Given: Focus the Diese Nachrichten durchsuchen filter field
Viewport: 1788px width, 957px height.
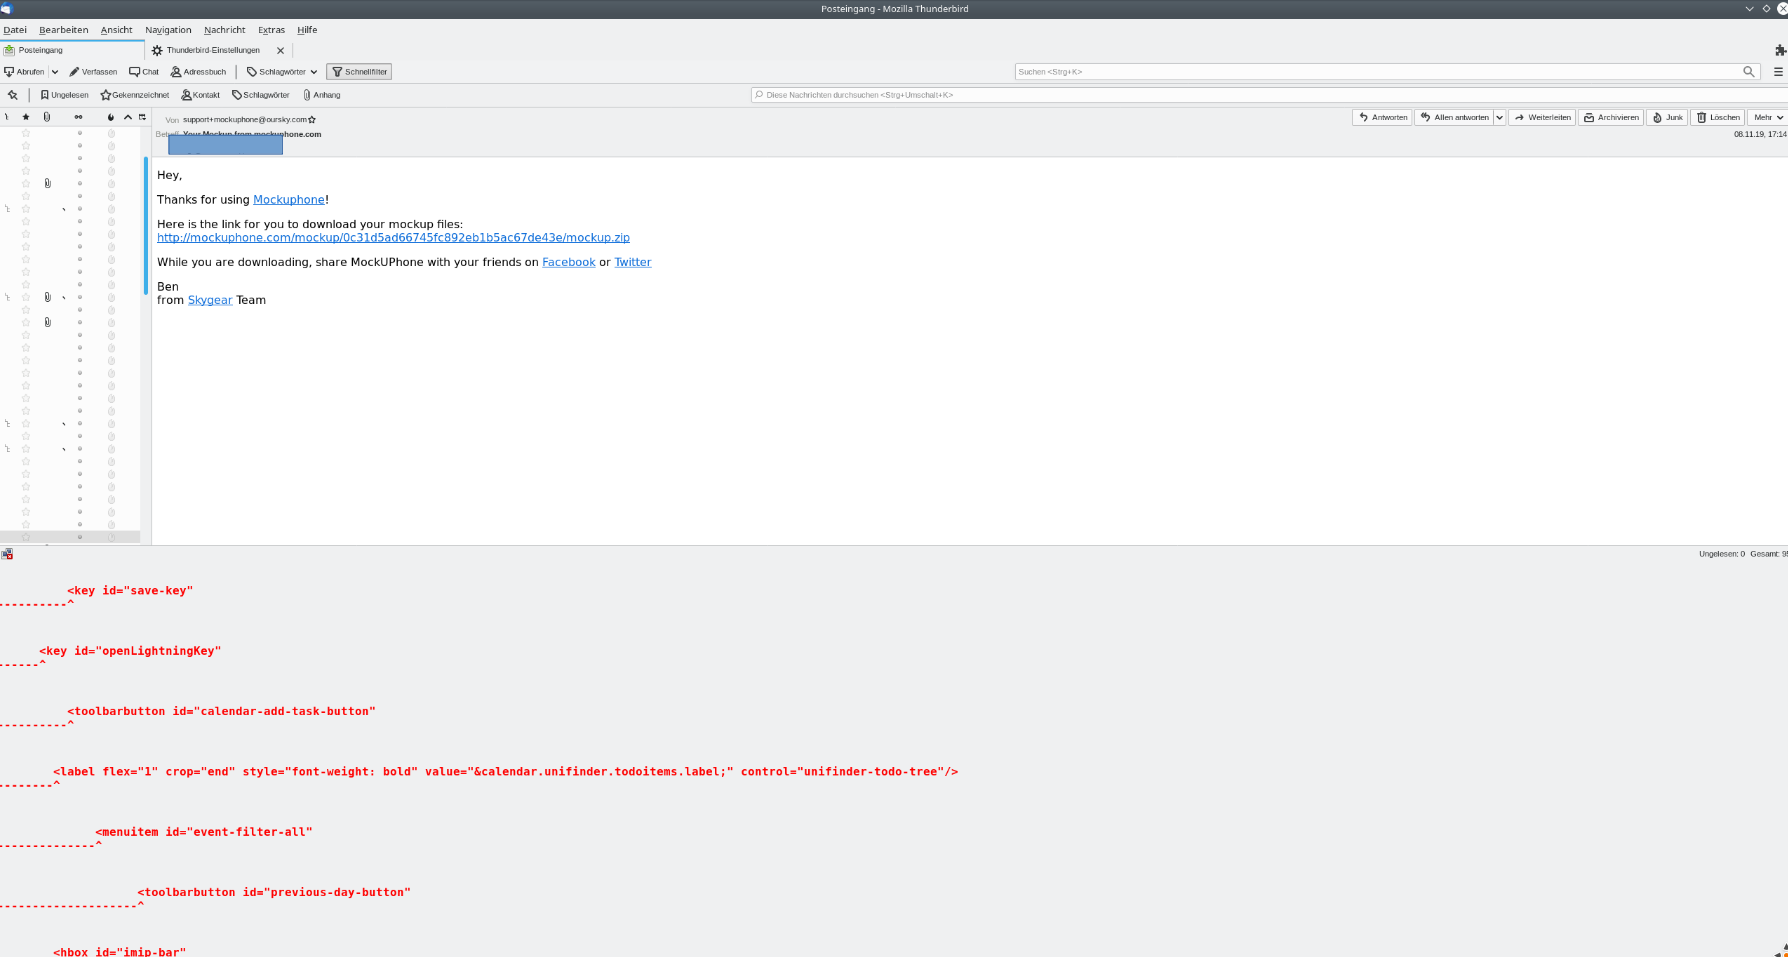Looking at the screenshot, I should coord(1269,95).
